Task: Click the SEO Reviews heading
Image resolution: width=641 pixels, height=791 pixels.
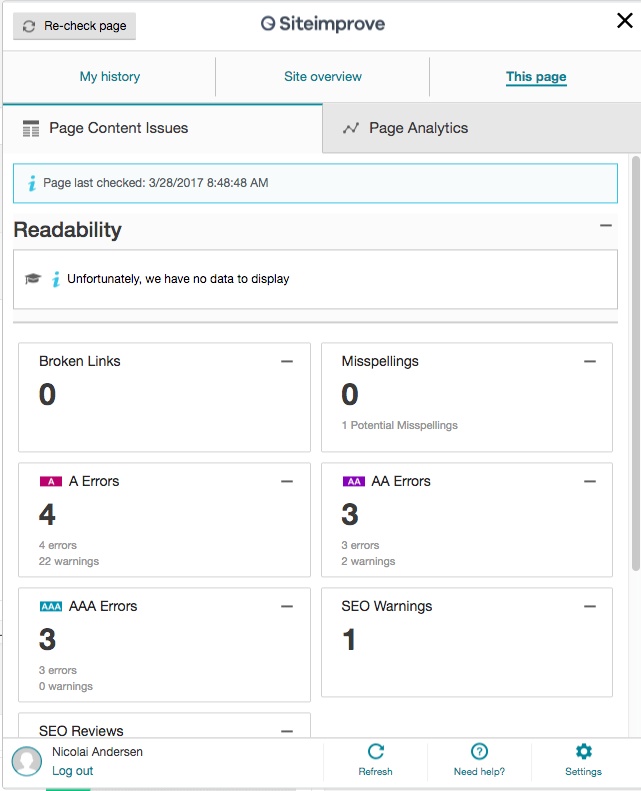Action: click(81, 731)
